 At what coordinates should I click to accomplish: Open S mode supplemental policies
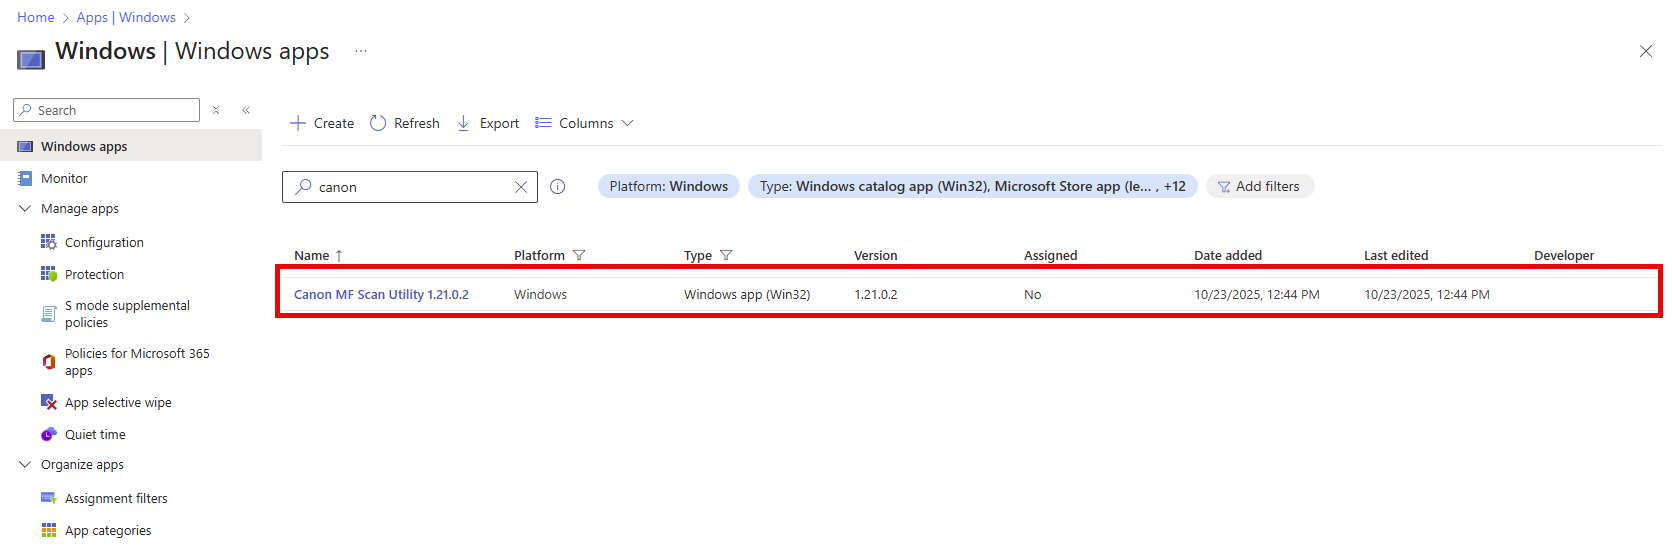(127, 314)
